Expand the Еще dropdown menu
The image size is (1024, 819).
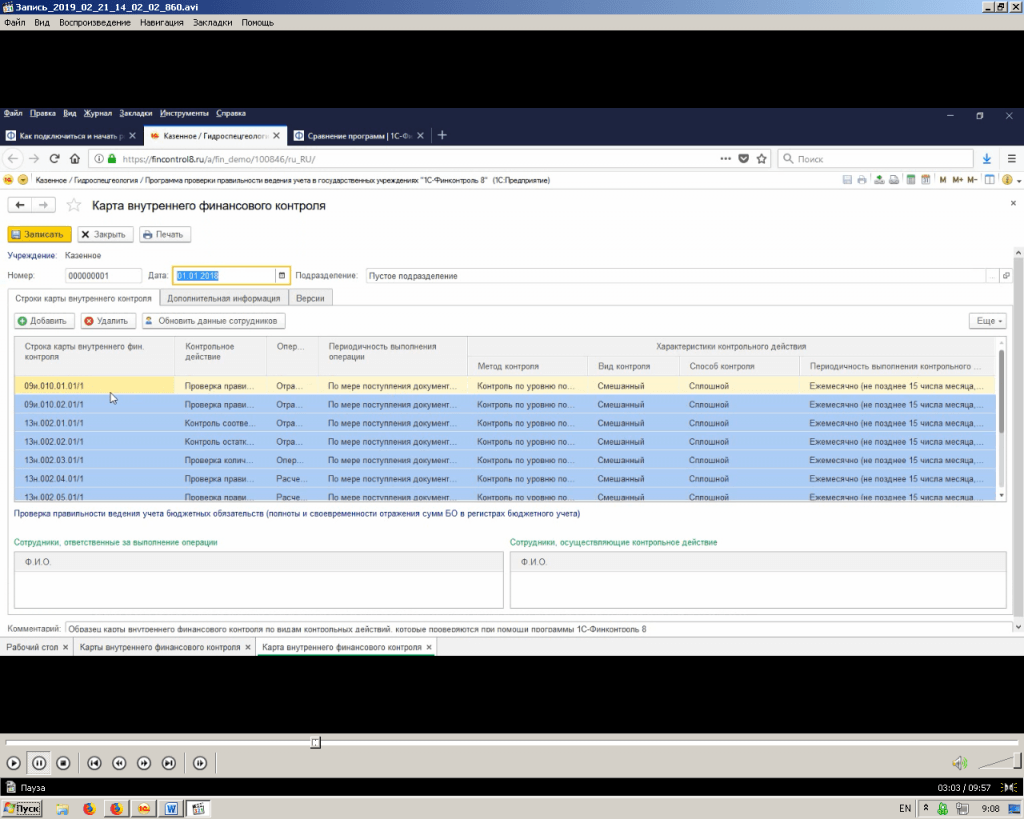(x=987, y=321)
